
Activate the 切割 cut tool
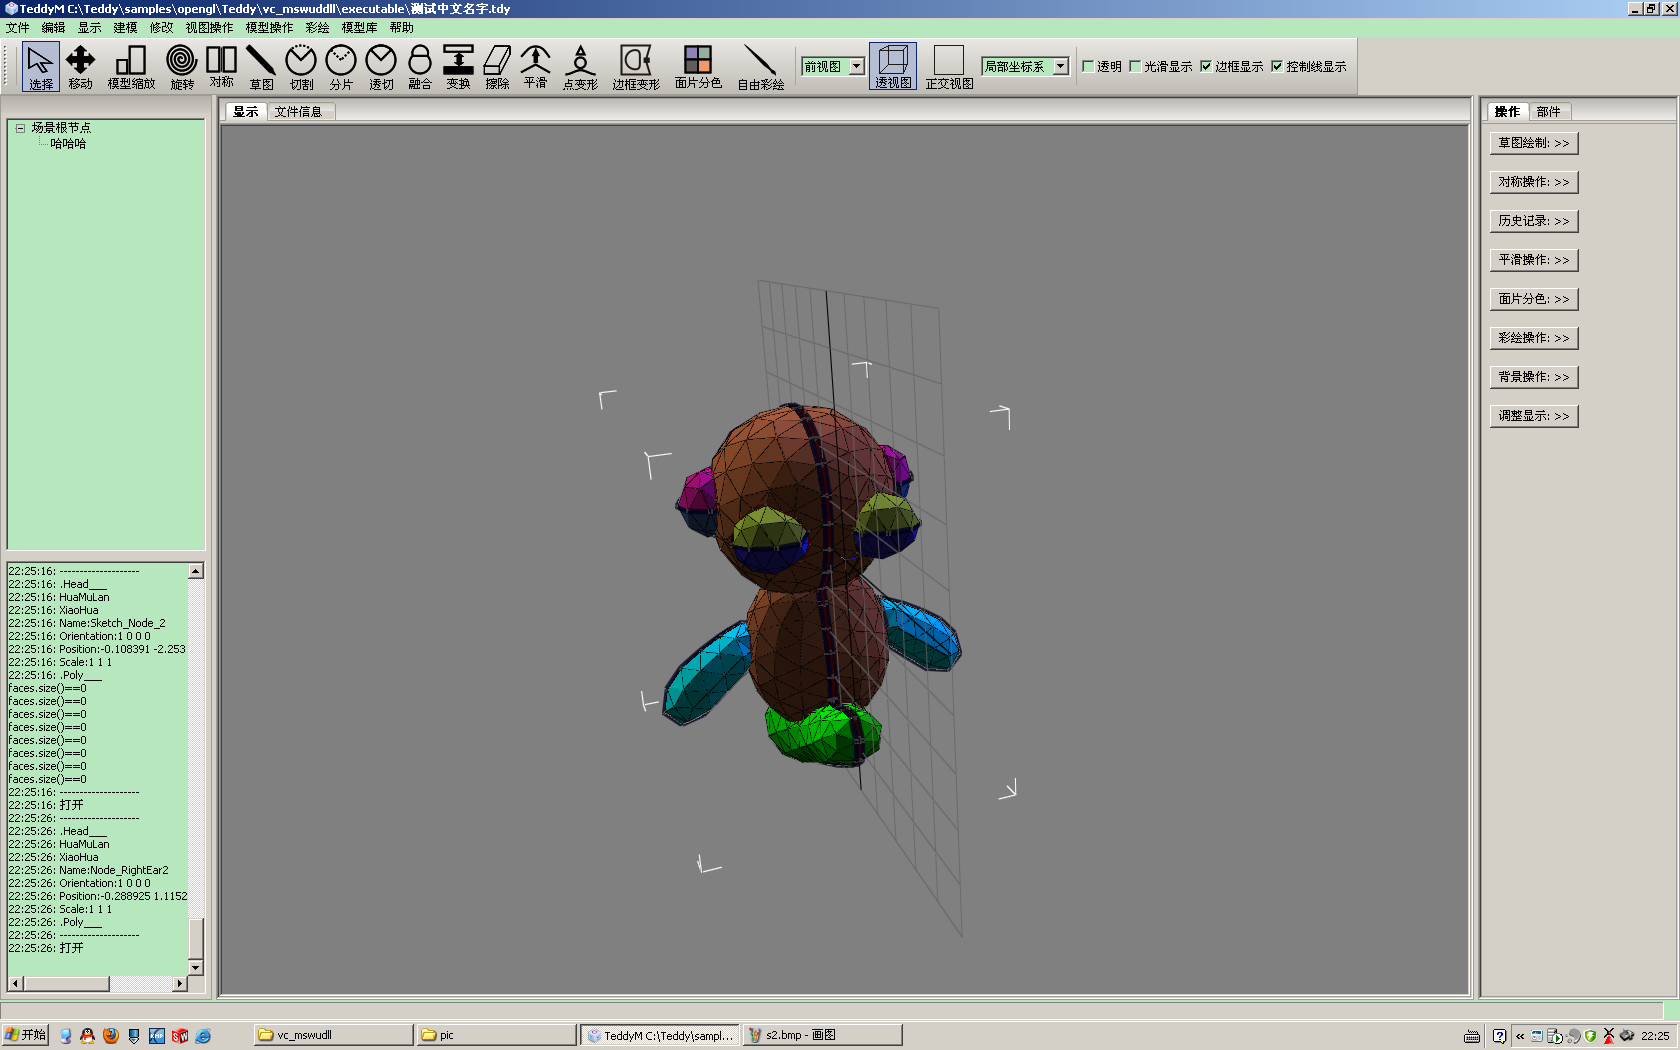coord(301,67)
